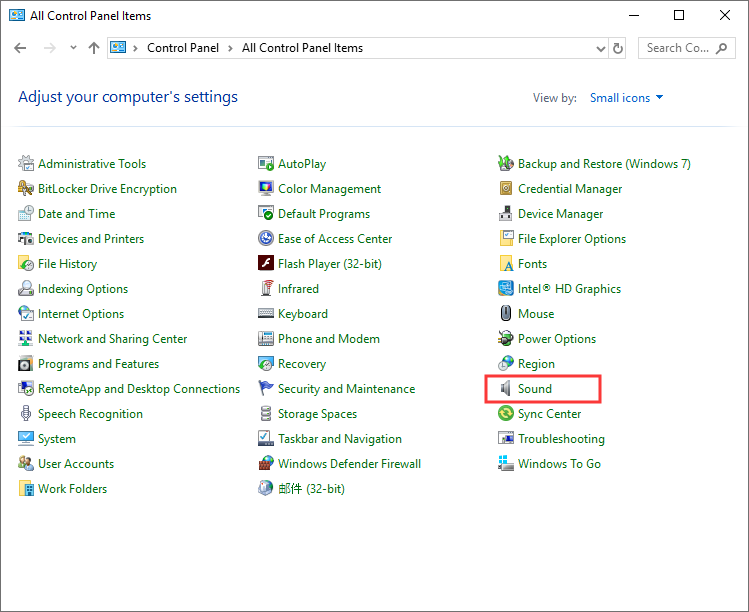
Task: Click the Device Manager icon
Action: (506, 214)
